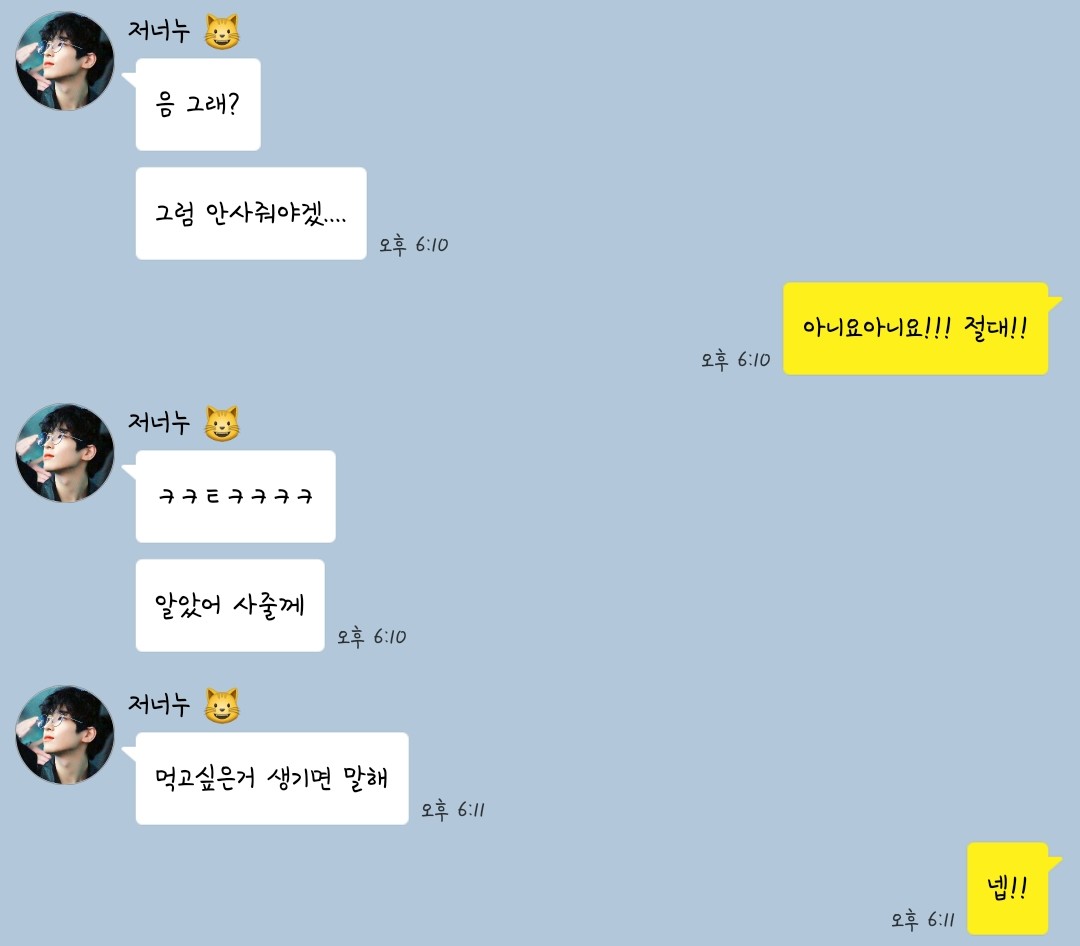This screenshot has height=946, width=1080.
Task: Click cat emoji next to first 저너누 name
Action: pos(222,32)
